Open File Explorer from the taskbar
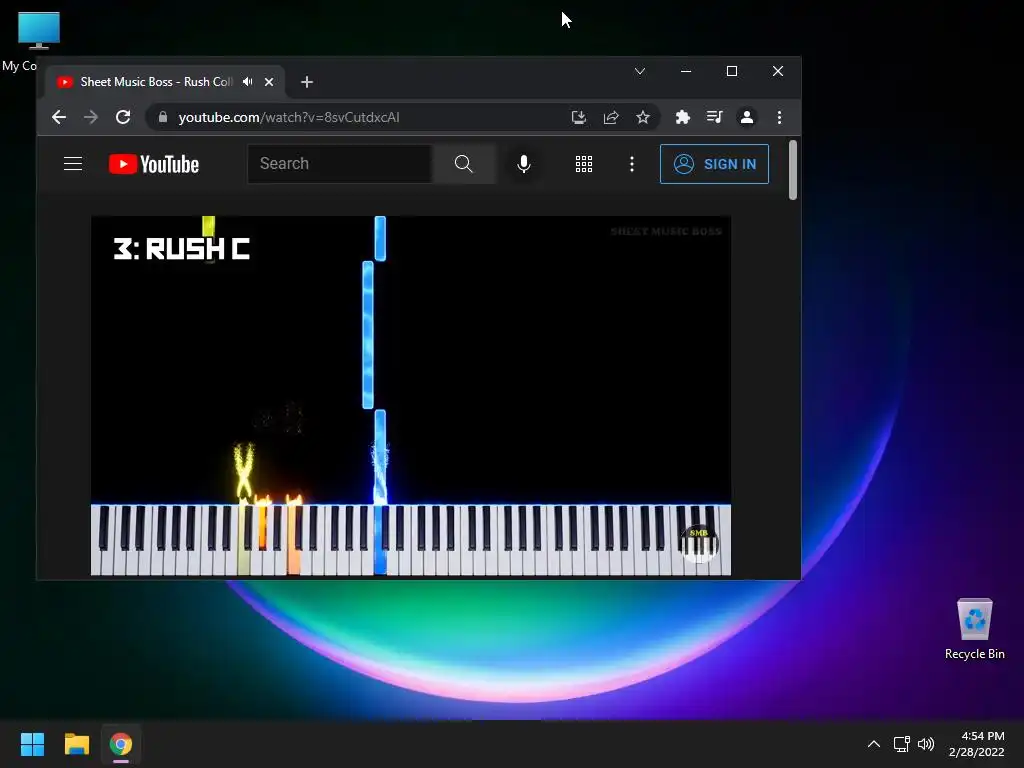Viewport: 1024px width, 768px height. [x=76, y=744]
